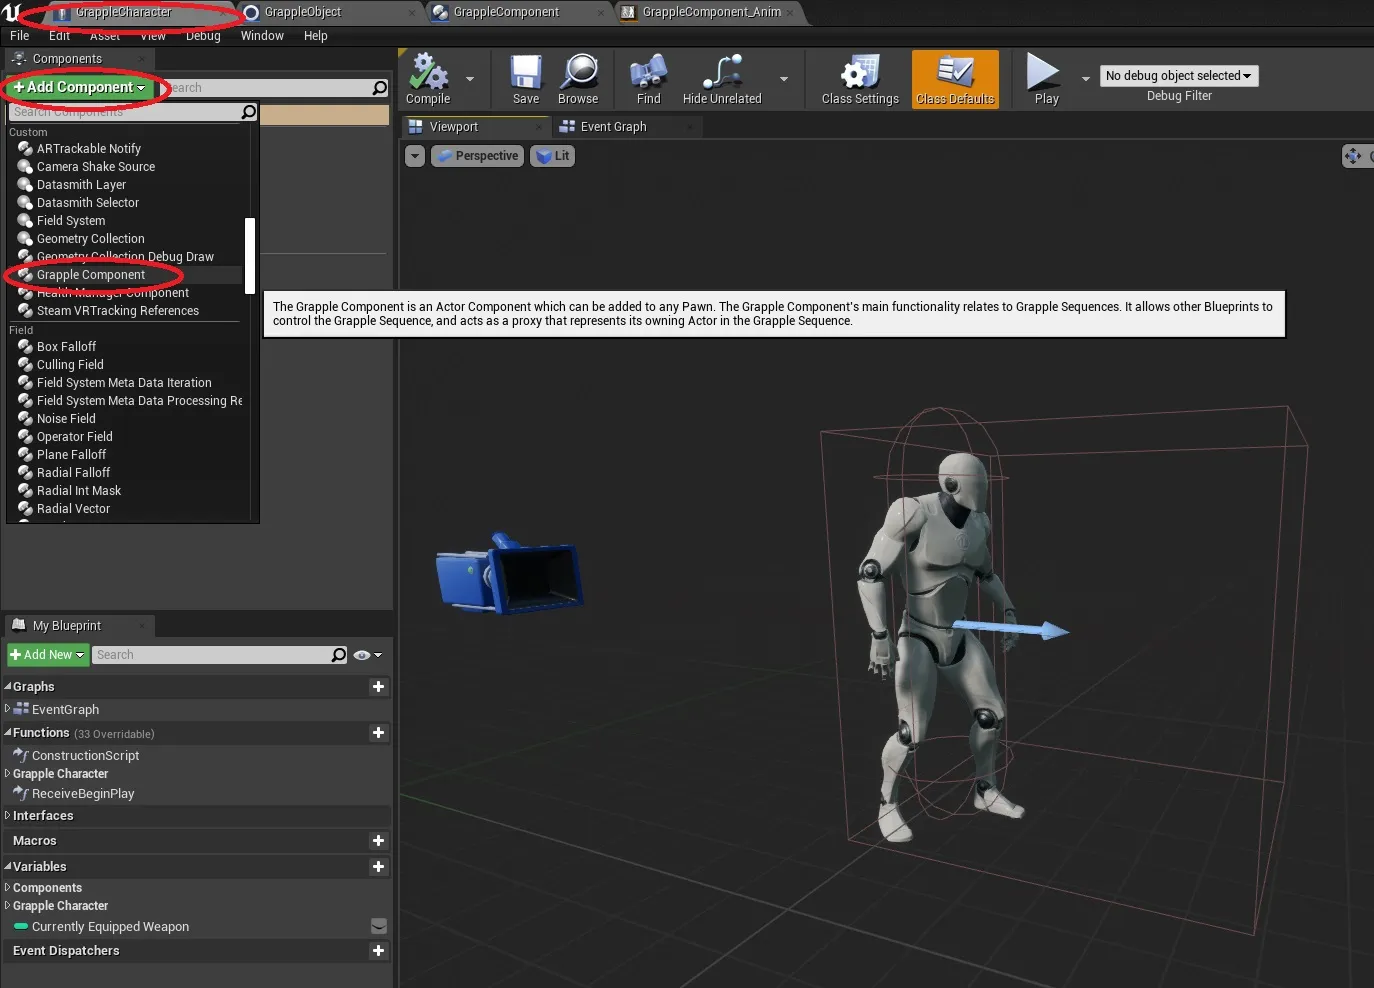Click Add New in My Blueprint
Image resolution: width=1374 pixels, height=988 pixels.
point(47,655)
